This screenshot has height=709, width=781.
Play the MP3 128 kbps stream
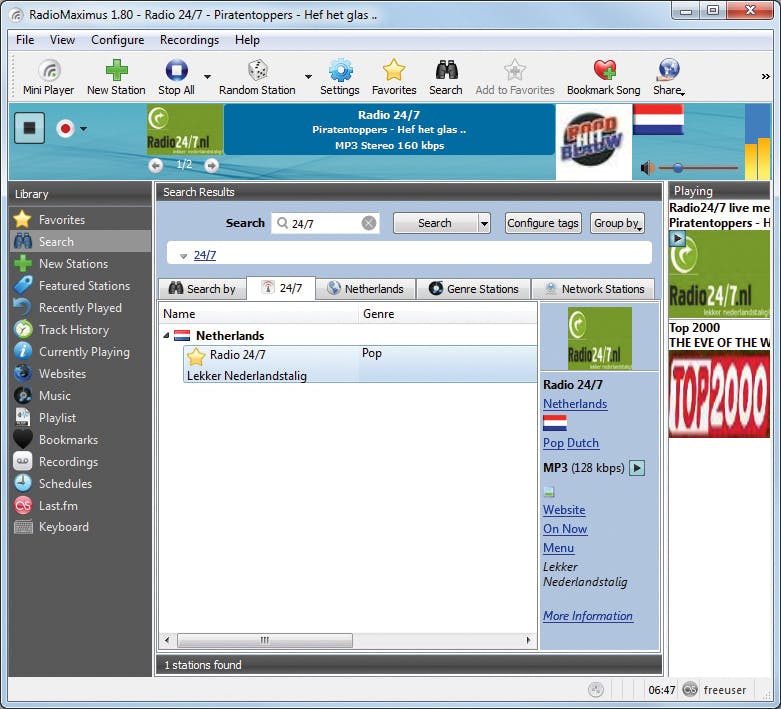pos(637,468)
